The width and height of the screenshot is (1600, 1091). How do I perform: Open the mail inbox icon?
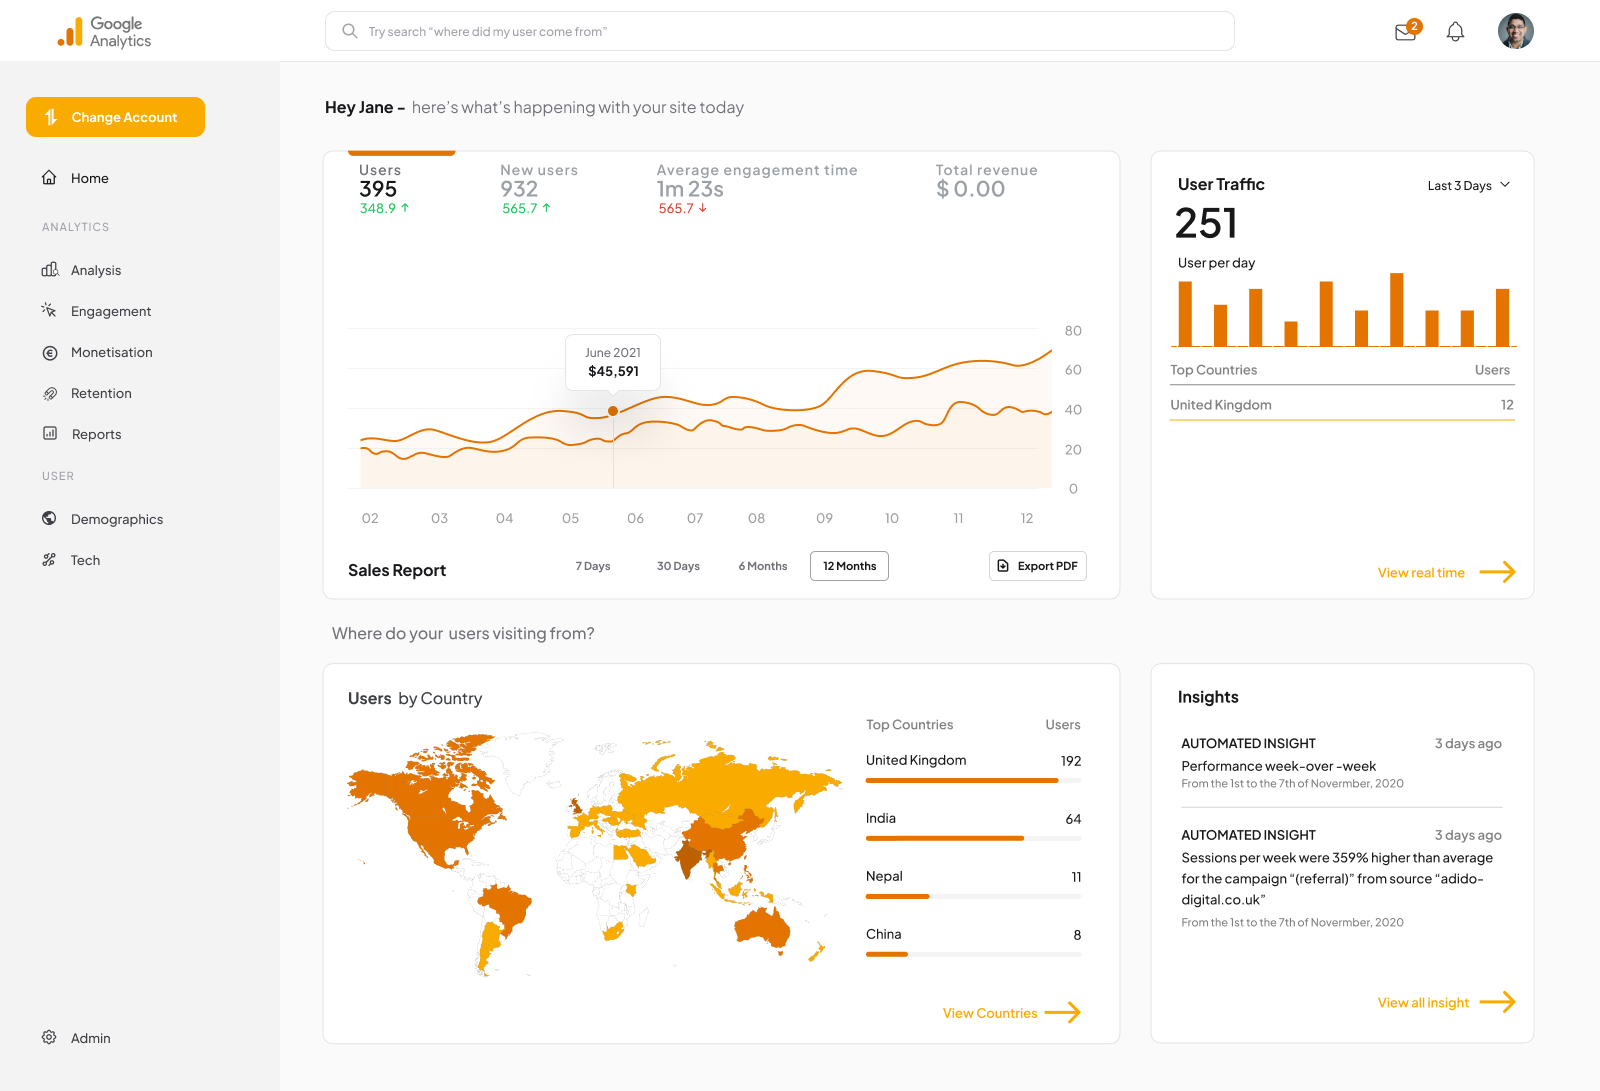click(x=1405, y=32)
